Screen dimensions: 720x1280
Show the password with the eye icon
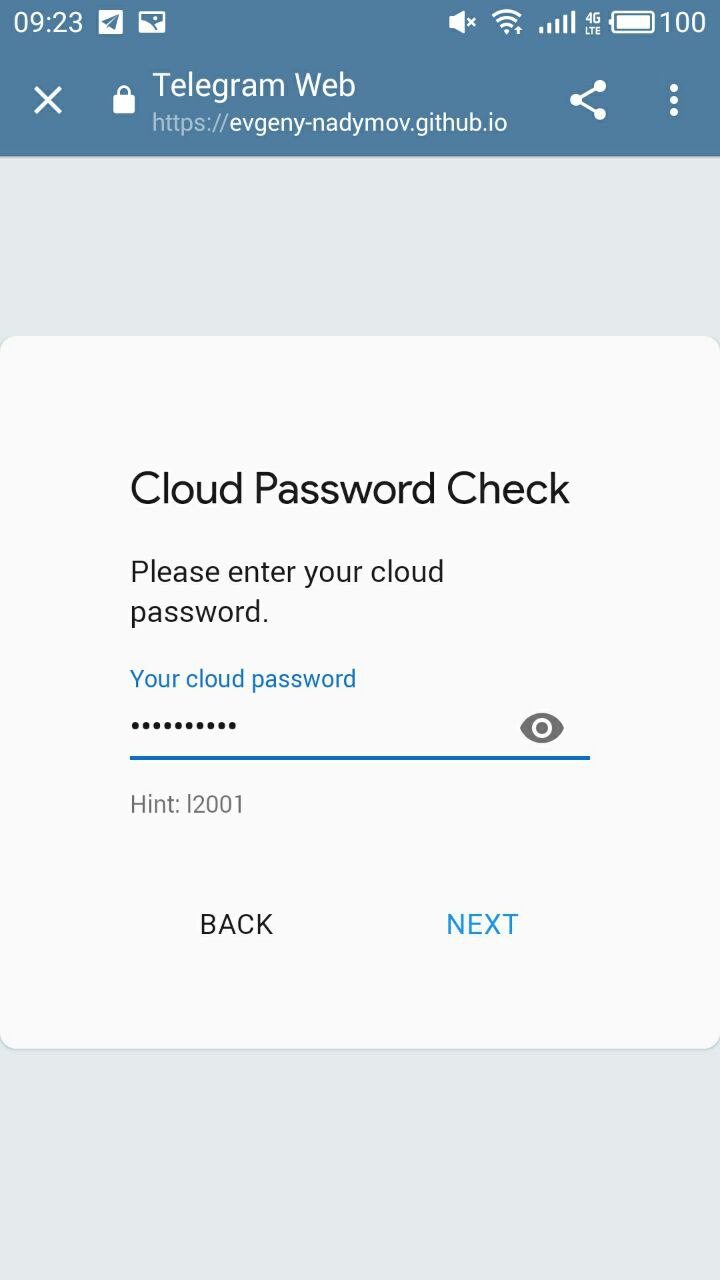point(542,728)
